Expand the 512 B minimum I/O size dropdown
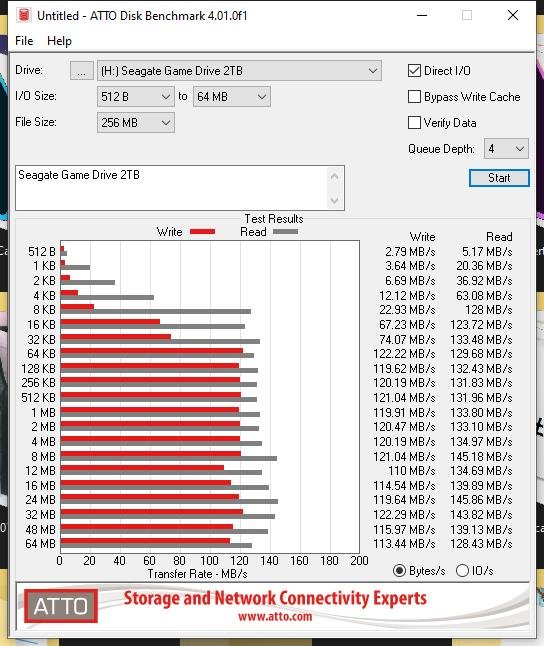The image size is (544, 646). 136,97
